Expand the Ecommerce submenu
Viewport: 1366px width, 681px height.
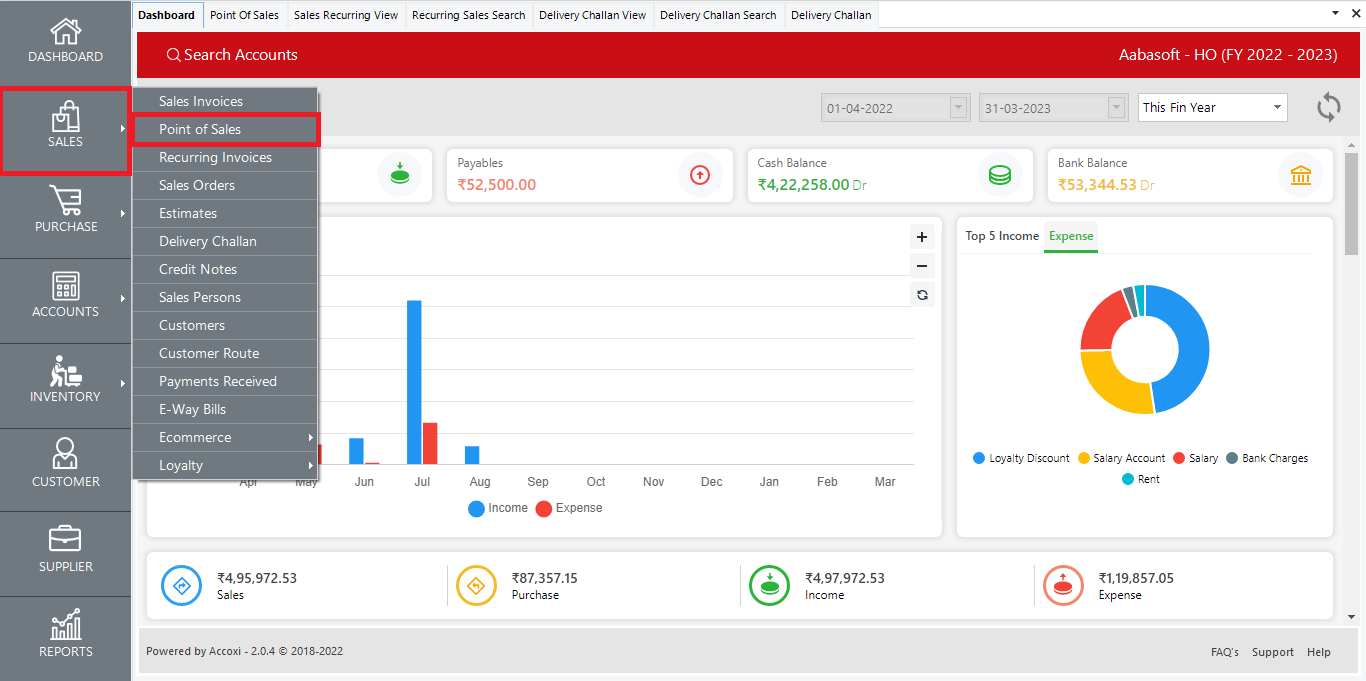(225, 437)
